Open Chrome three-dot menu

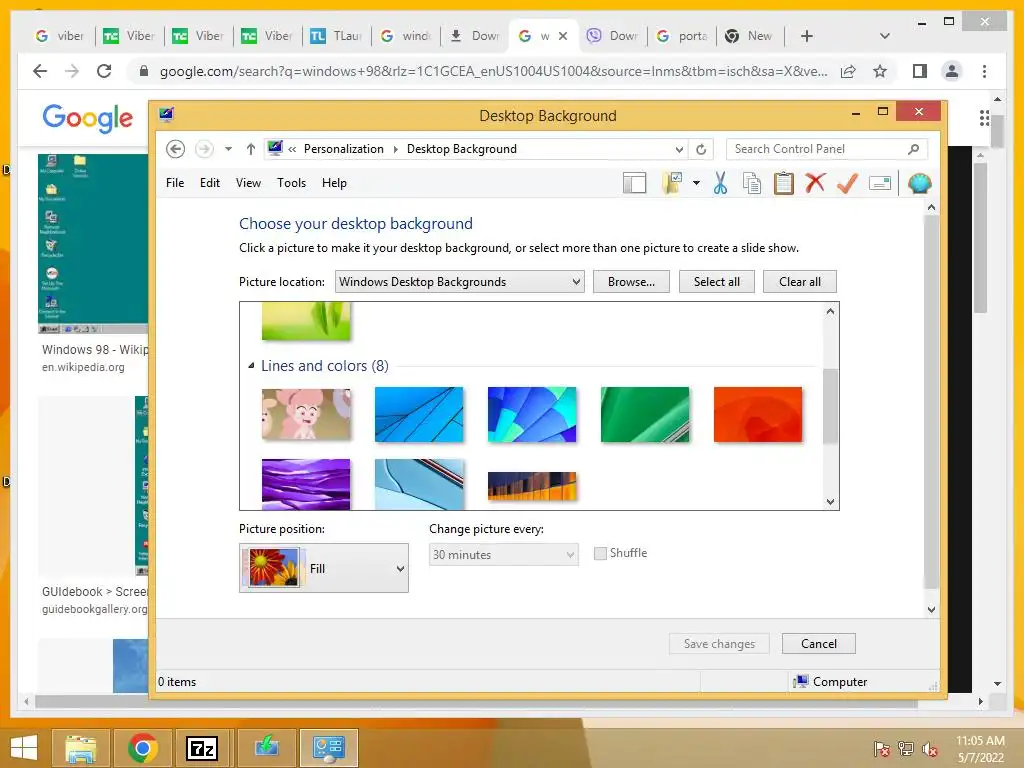[x=984, y=71]
